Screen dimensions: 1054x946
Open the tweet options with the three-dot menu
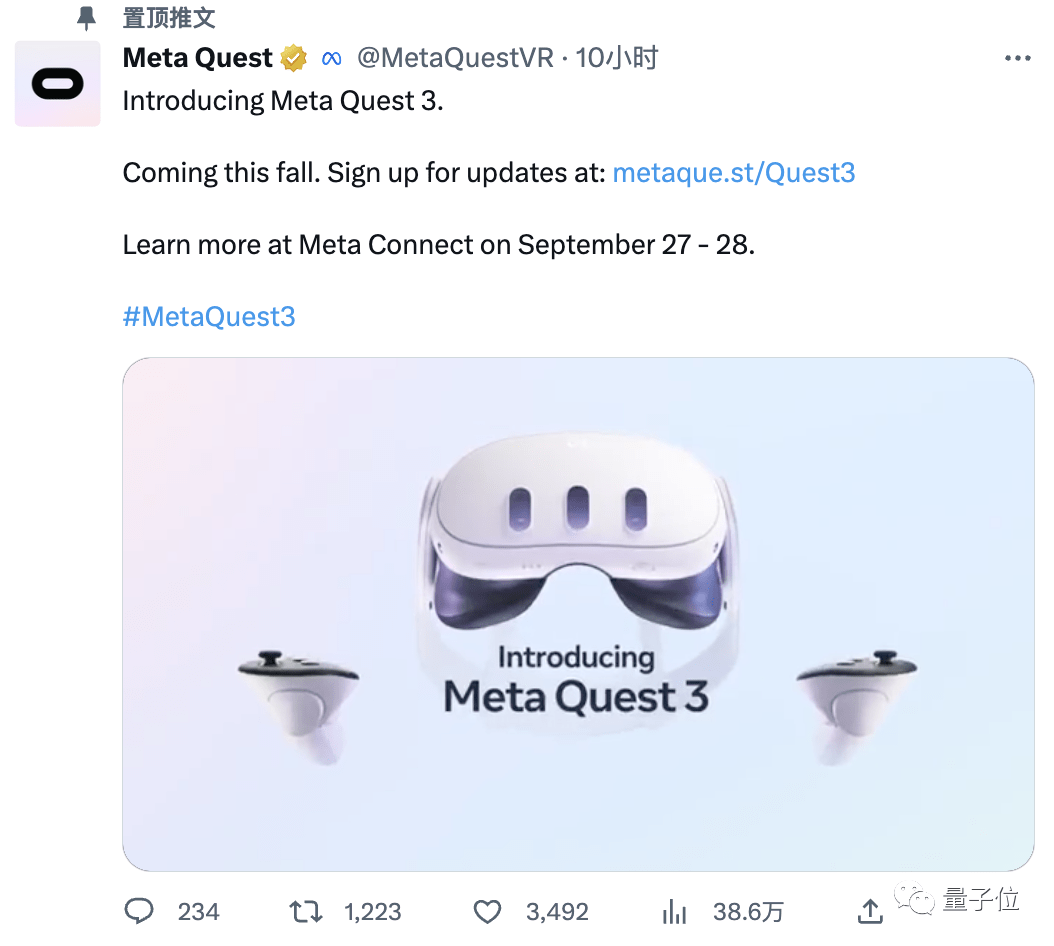[1018, 57]
